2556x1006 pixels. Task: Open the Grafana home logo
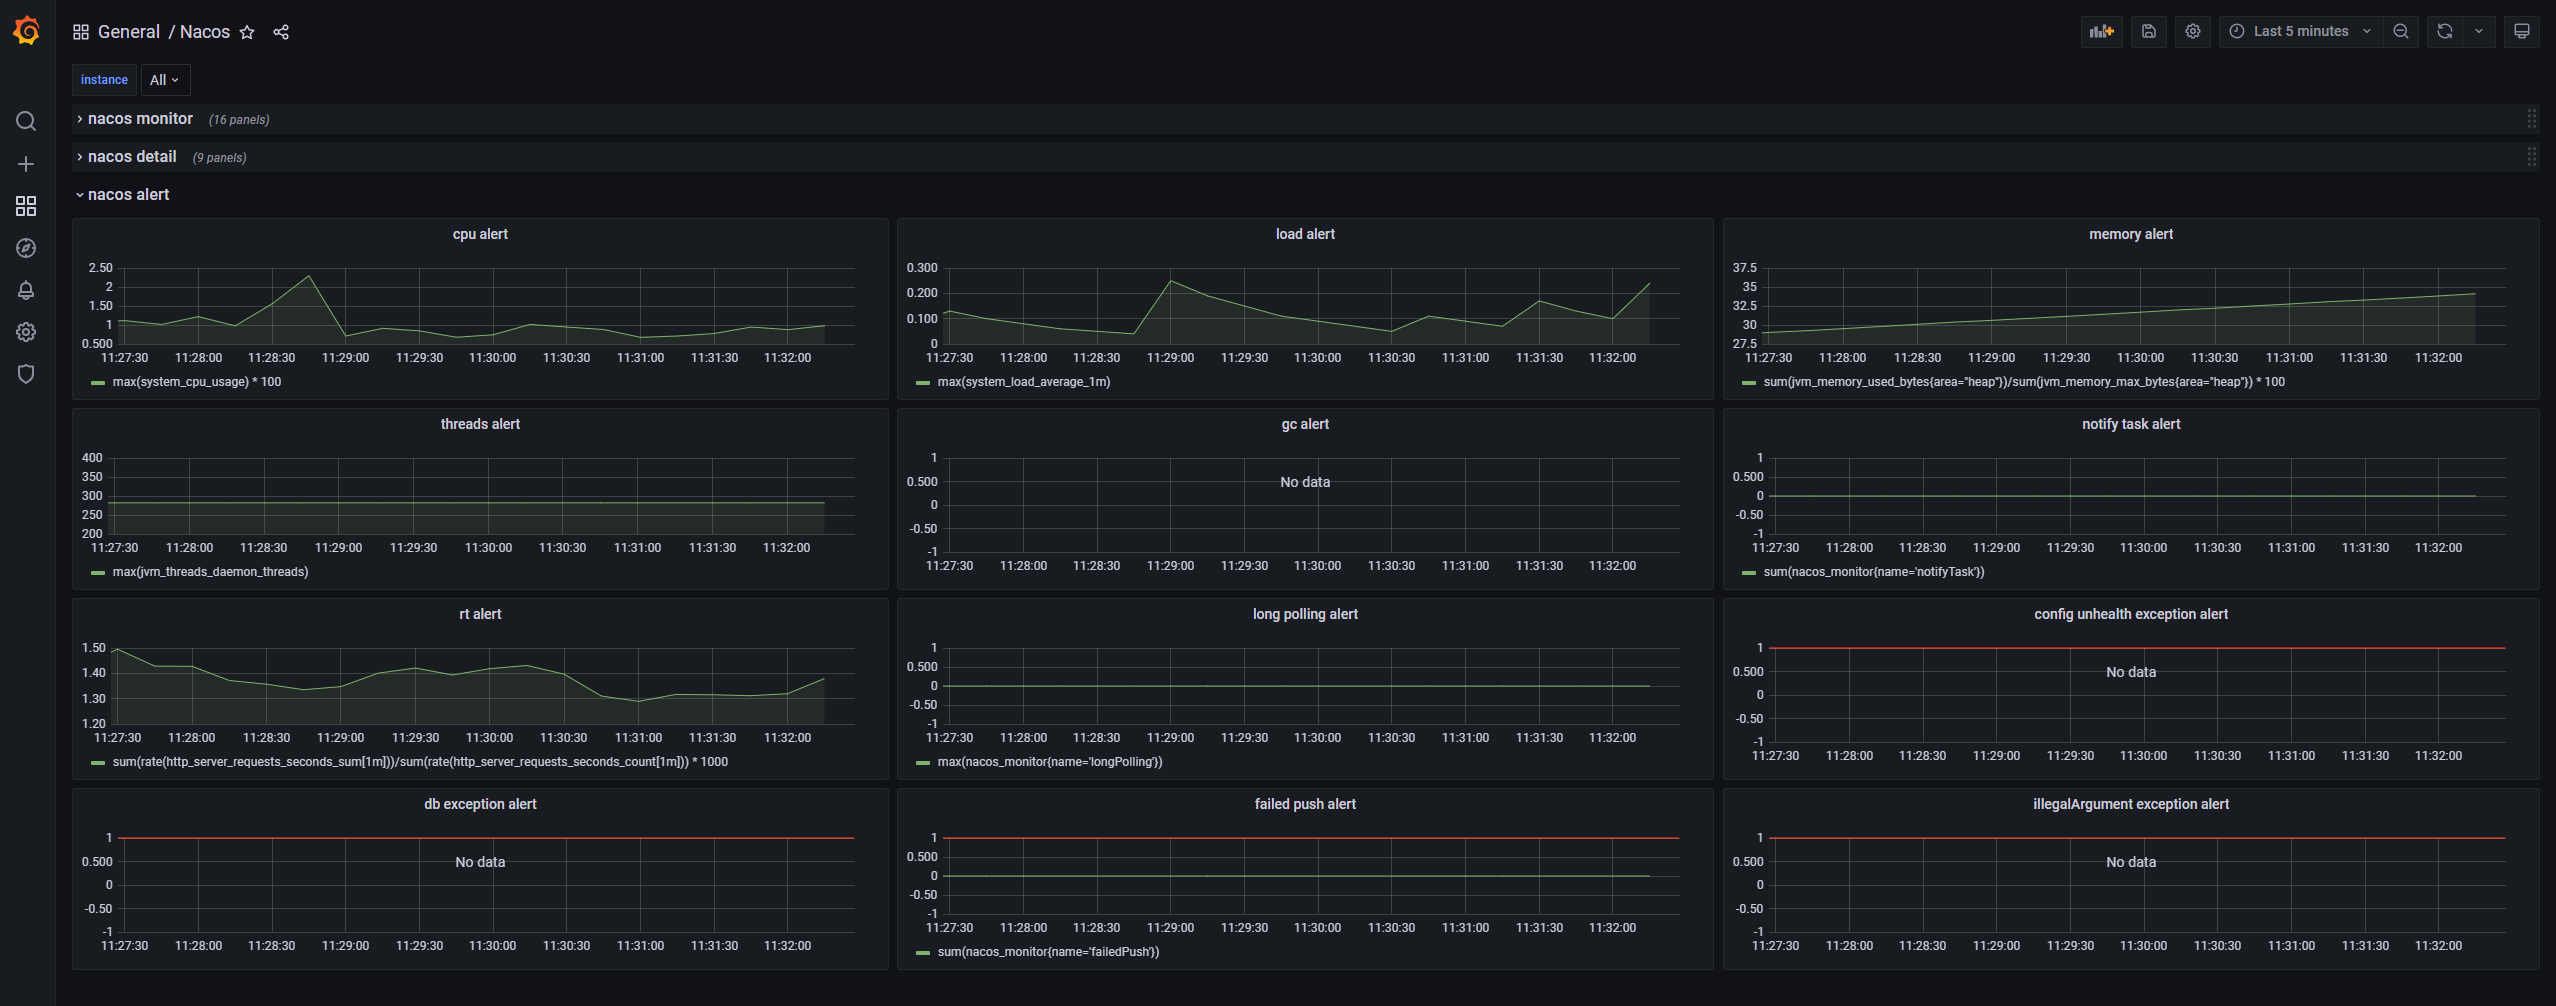tap(27, 31)
